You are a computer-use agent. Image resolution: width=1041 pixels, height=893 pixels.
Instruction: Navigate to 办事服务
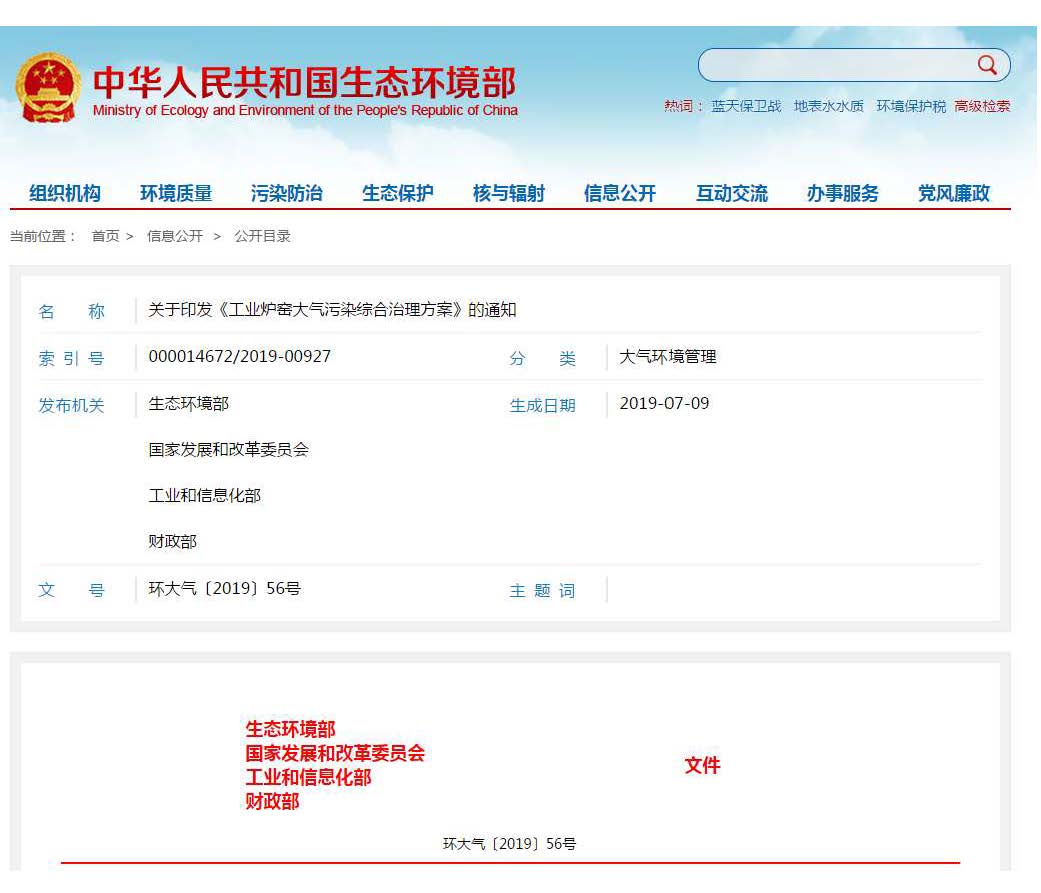pyautogui.click(x=843, y=194)
